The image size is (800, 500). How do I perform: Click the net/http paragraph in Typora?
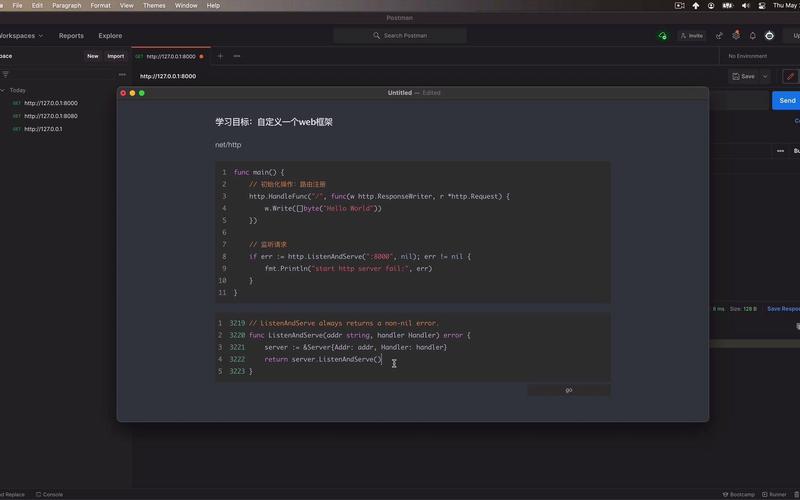228,145
